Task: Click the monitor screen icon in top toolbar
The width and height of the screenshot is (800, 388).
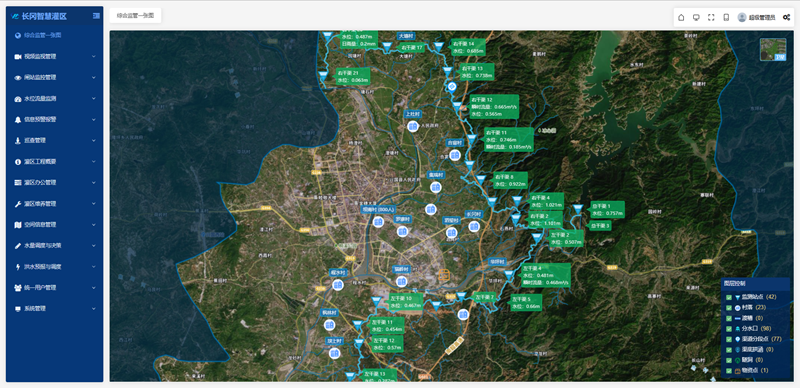Action: (696, 17)
